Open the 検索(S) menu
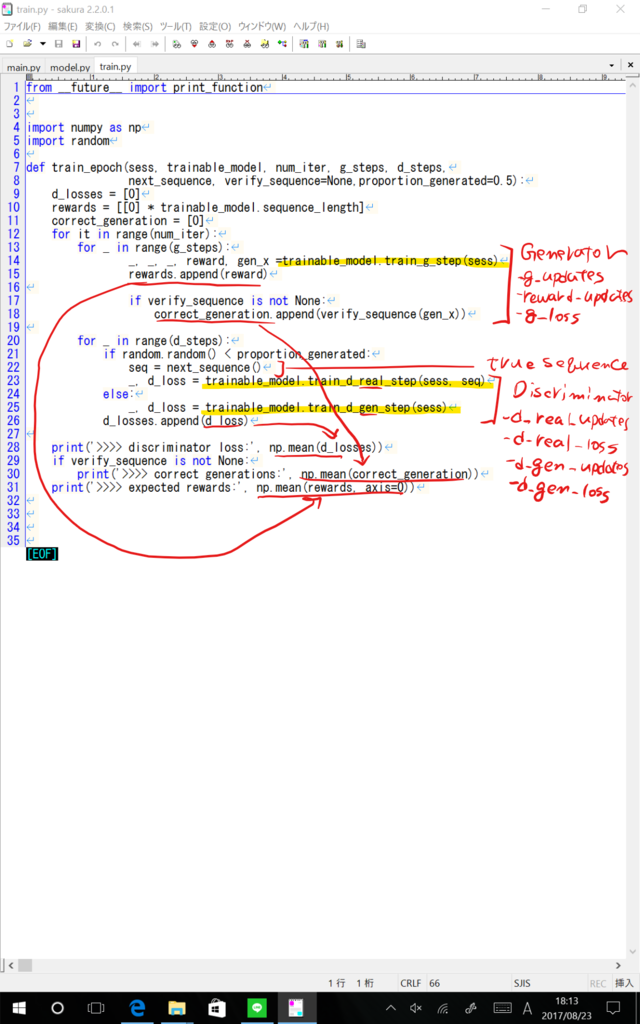Screen dimensions: 640x1024 click(138, 26)
